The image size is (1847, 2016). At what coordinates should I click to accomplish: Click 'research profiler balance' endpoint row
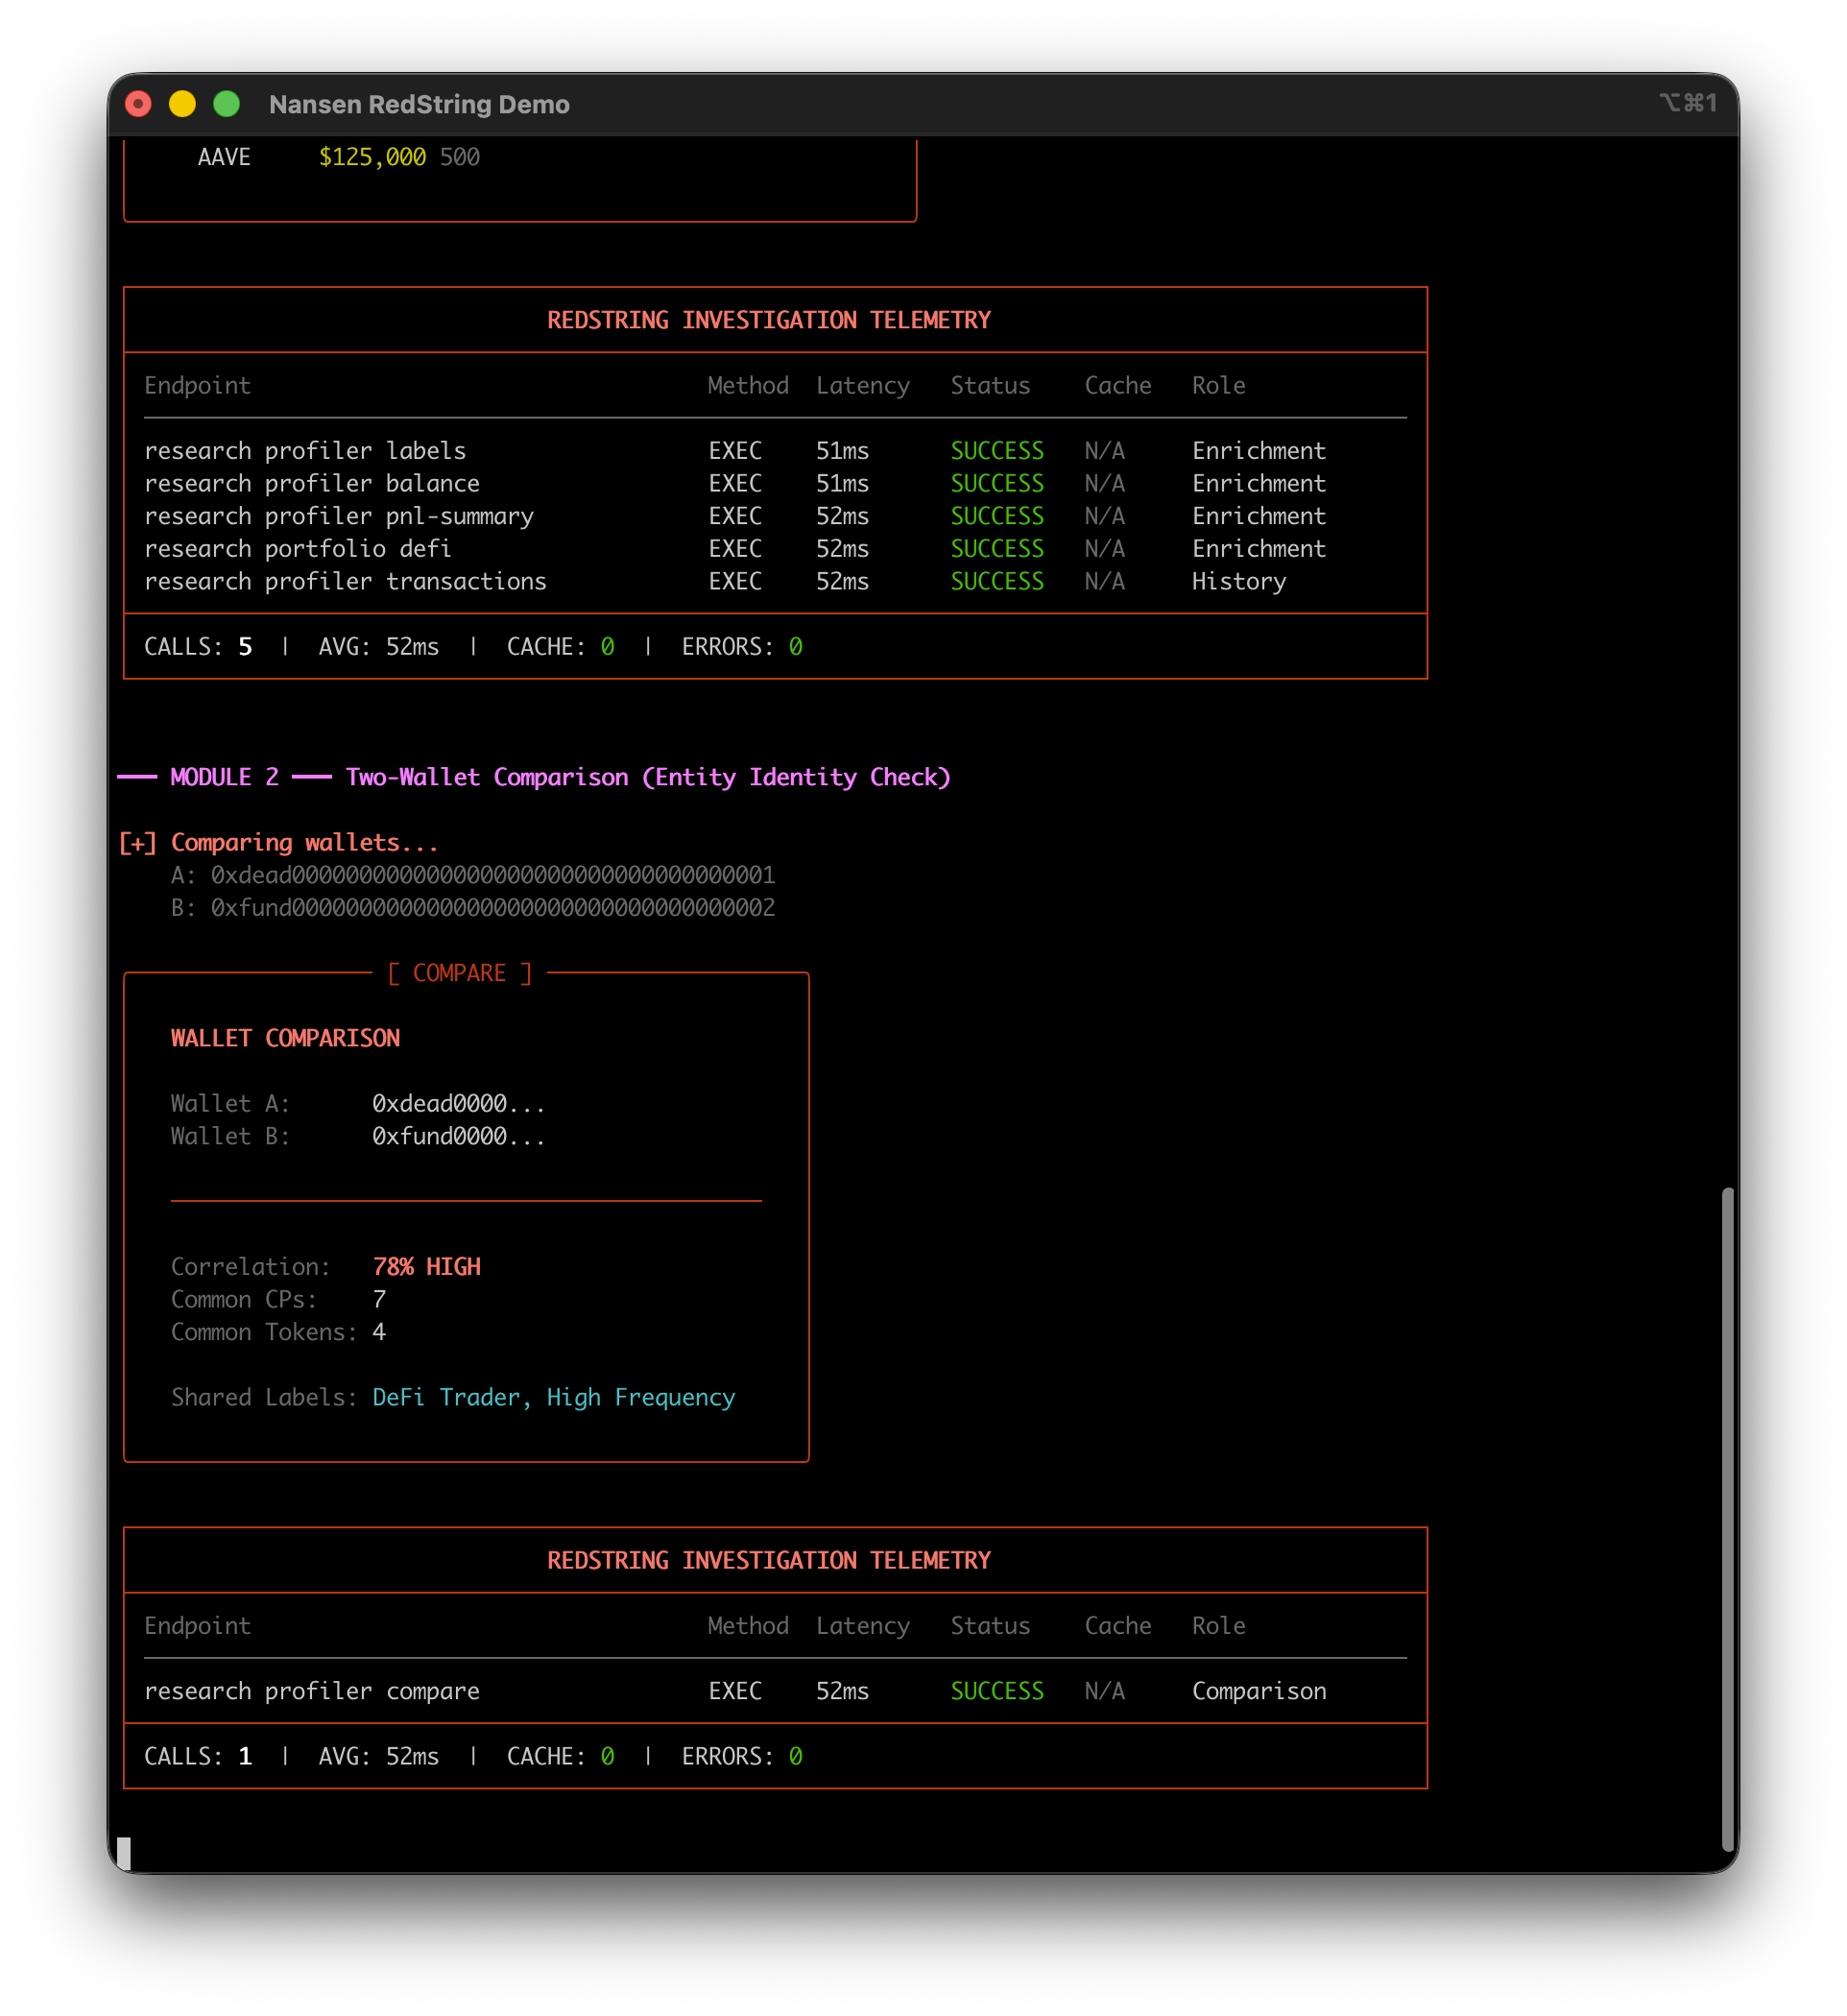point(775,484)
